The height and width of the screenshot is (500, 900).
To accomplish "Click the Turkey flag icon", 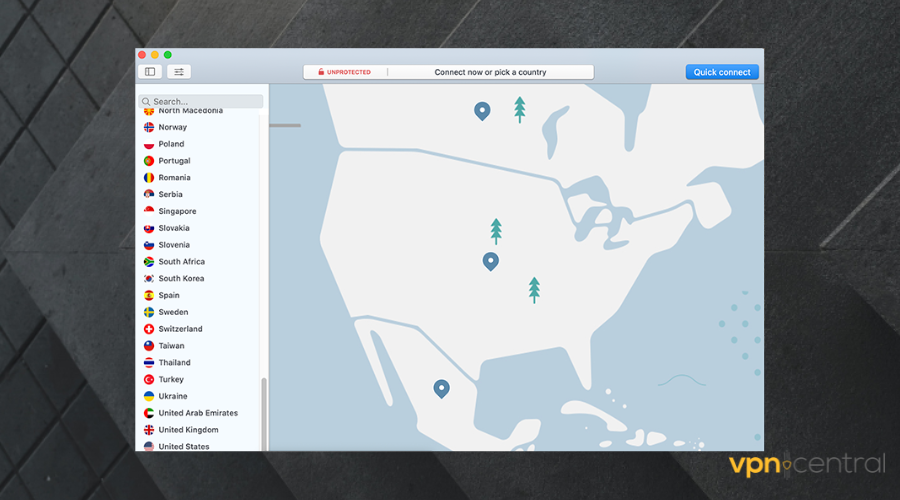I will 149,379.
